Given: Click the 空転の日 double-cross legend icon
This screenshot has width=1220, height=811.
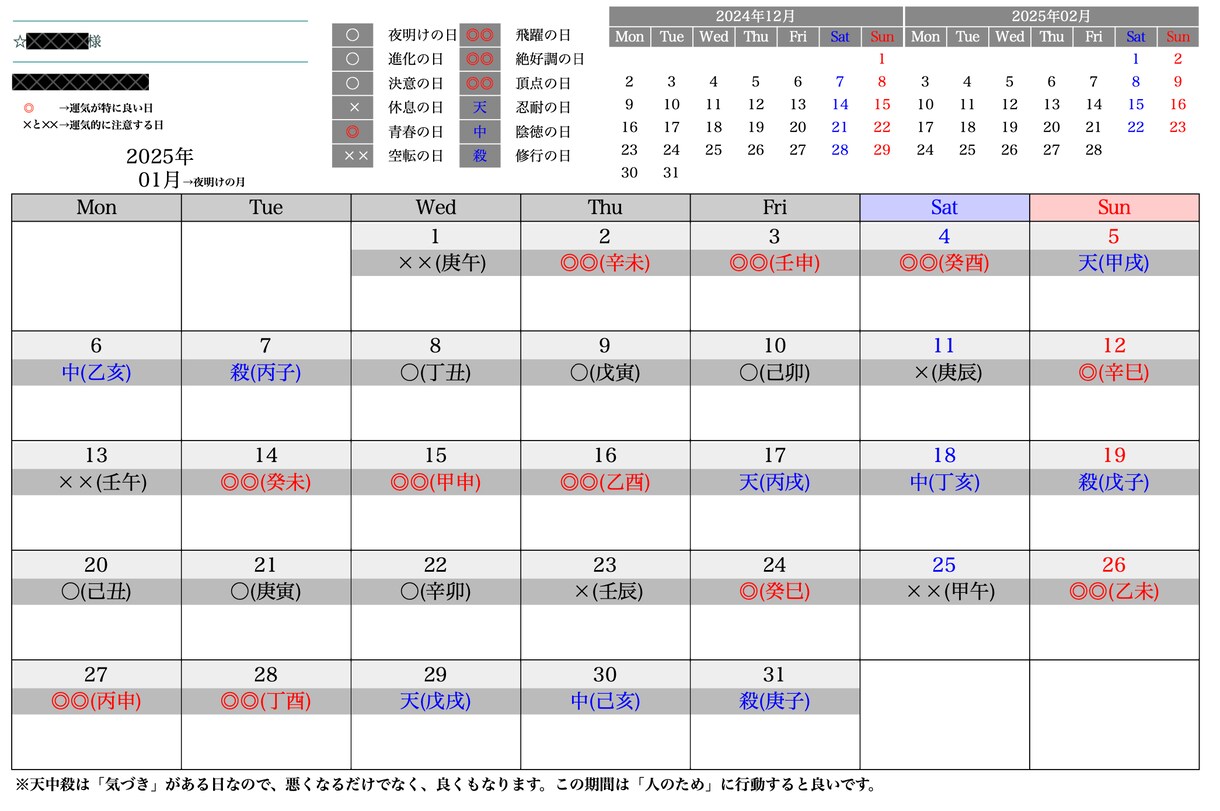Looking at the screenshot, I should pos(352,156).
